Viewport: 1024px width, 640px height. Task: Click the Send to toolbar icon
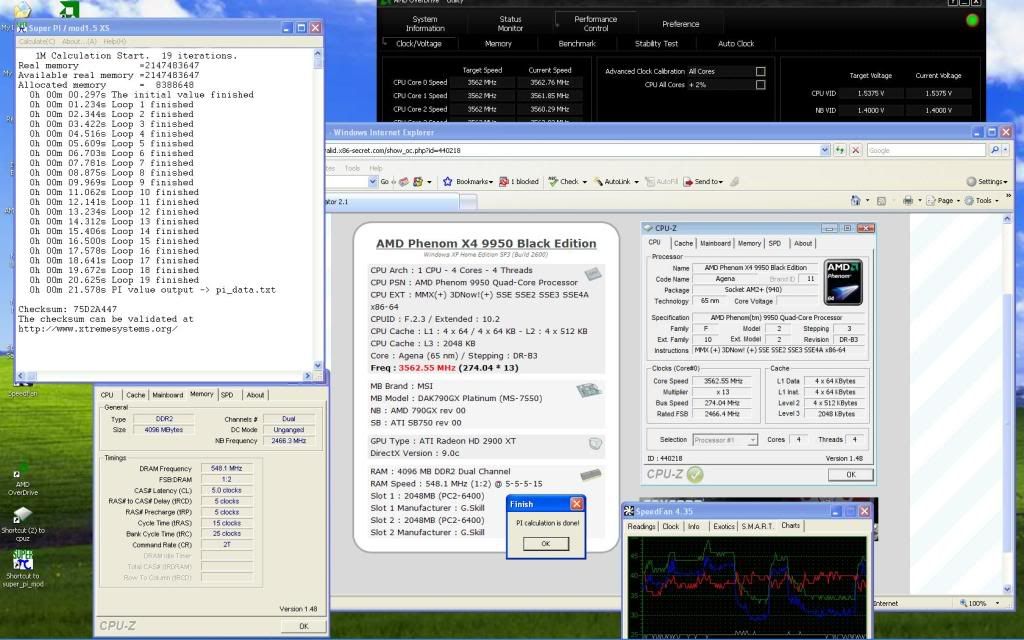[x=688, y=182]
